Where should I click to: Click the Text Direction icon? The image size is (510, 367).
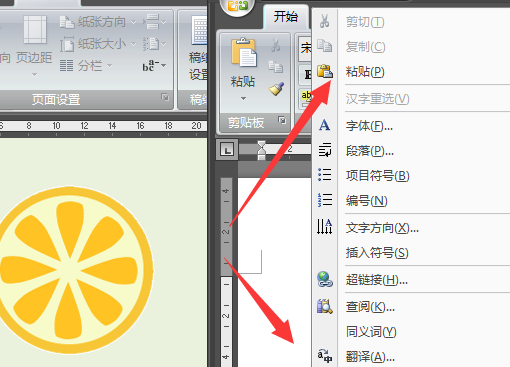coord(324,227)
